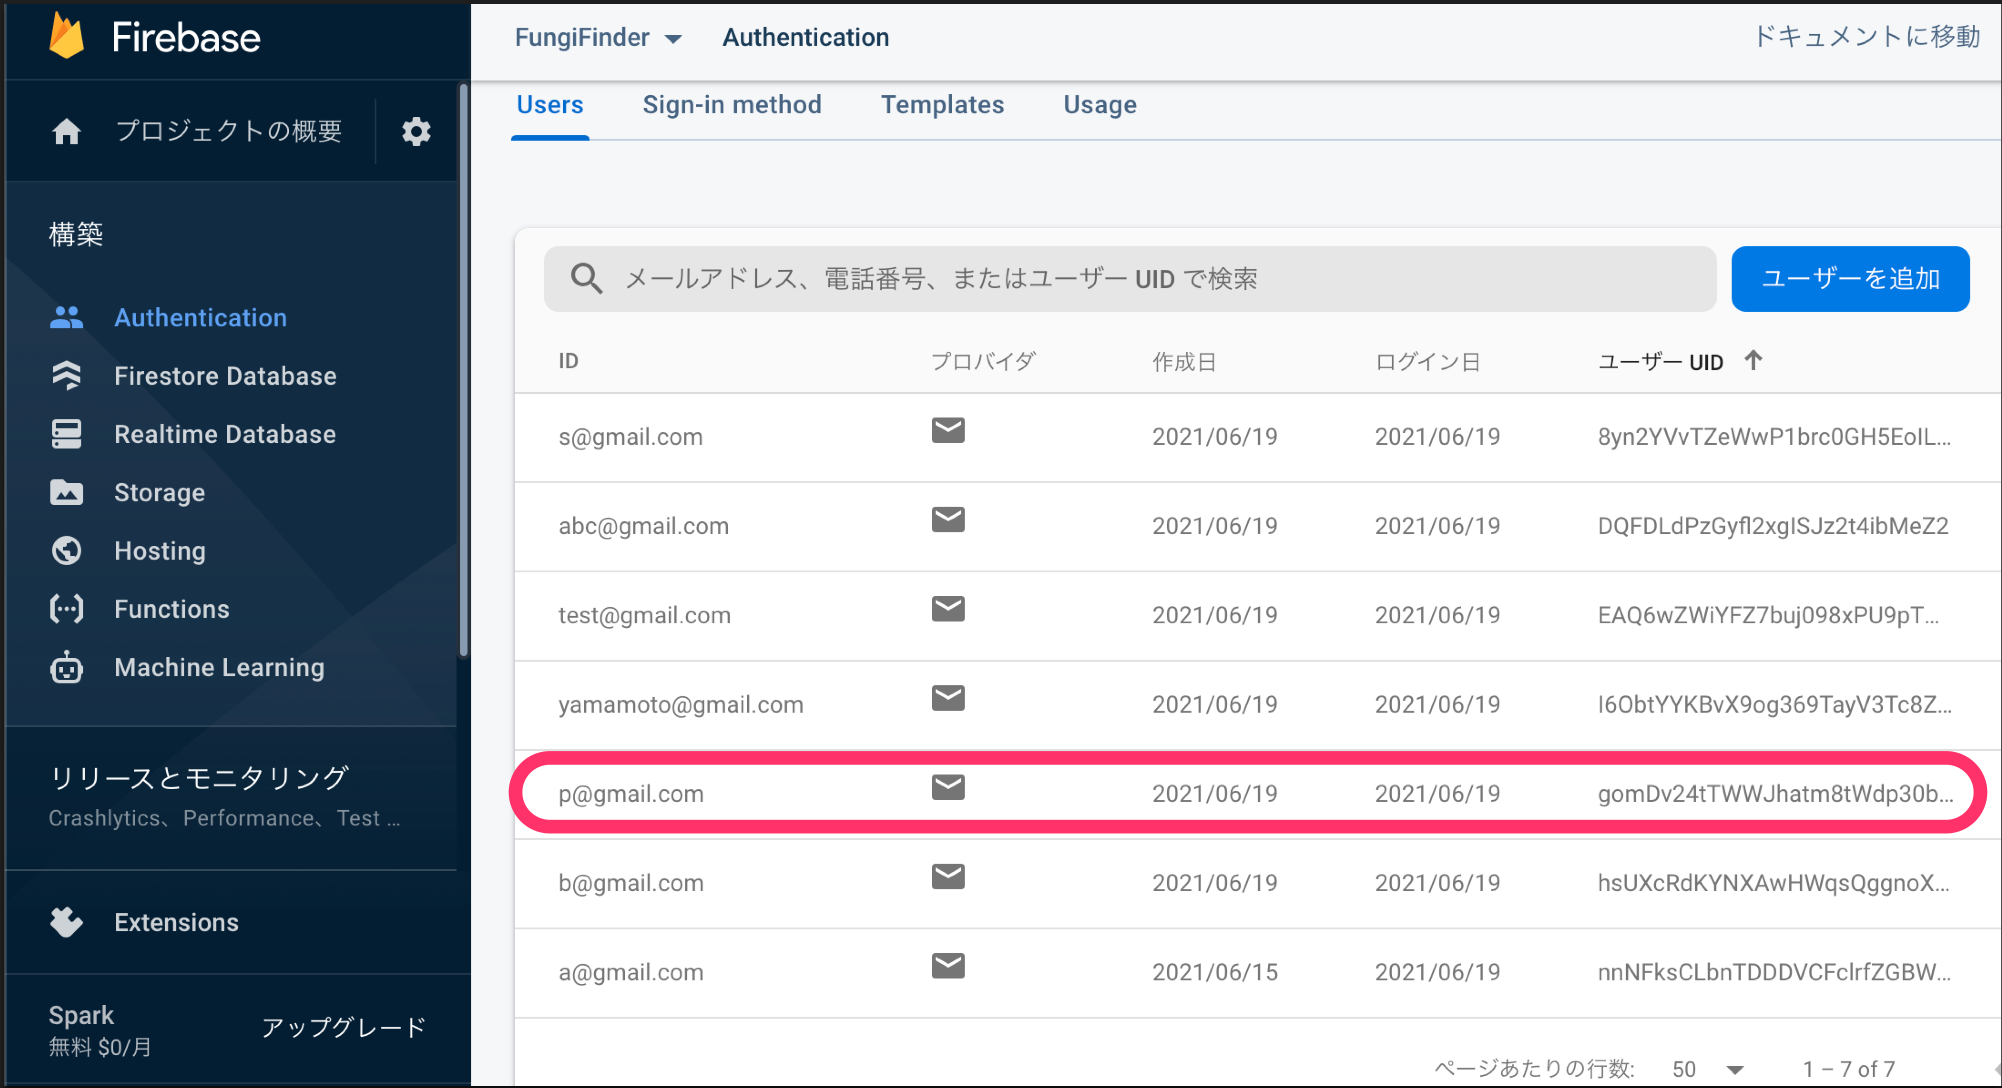The height and width of the screenshot is (1088, 2002).
Task: Click the ユーザーを追加 button
Action: click(x=1849, y=279)
